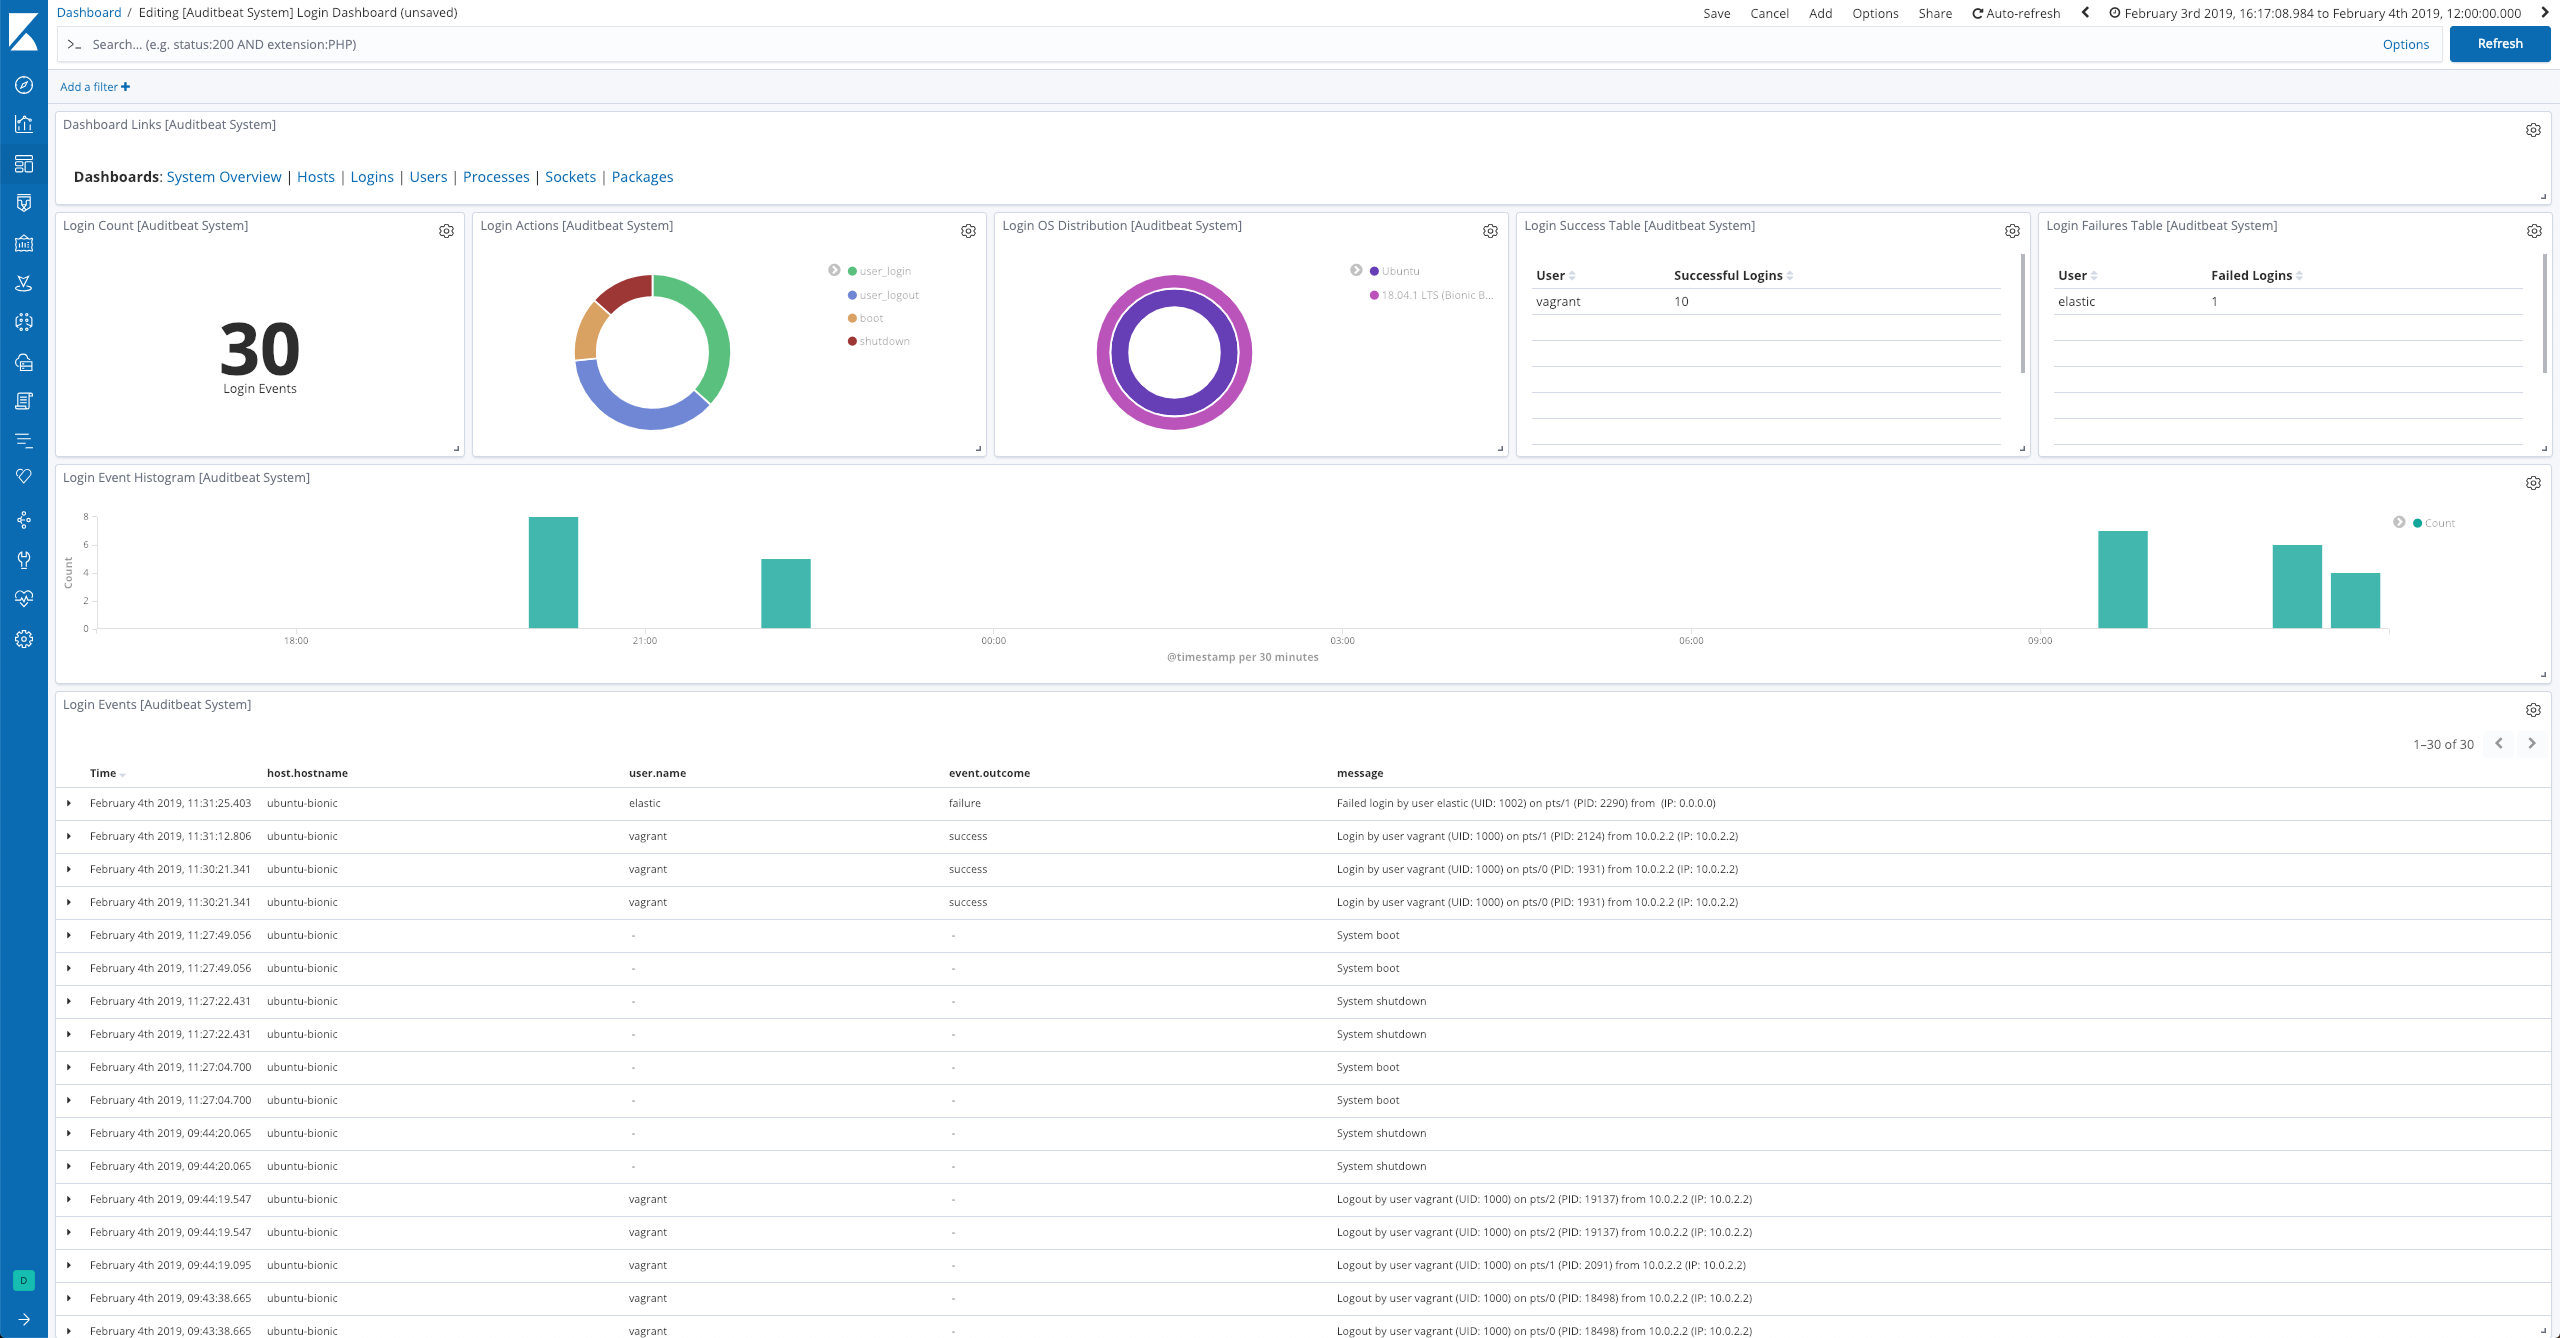Open Dev Tools using the wrench icon
Screen dimensions: 2560x1338
[24, 559]
